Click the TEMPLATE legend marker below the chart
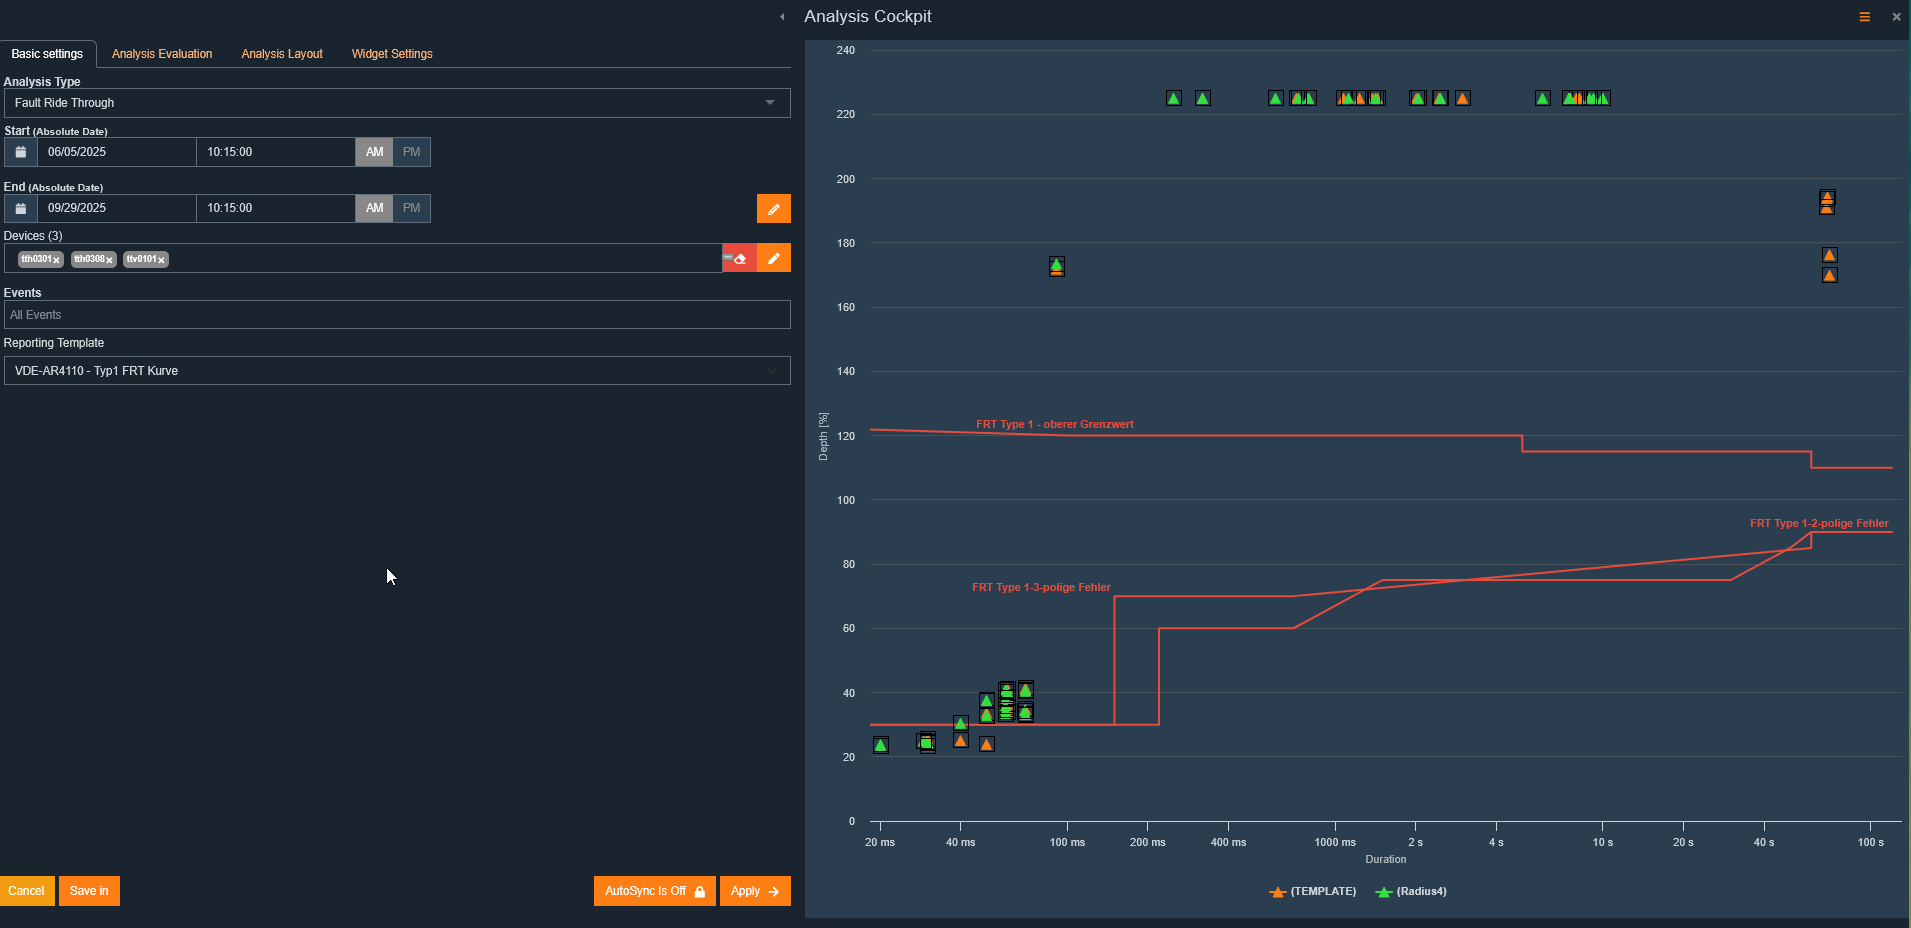This screenshot has width=1911, height=928. (1278, 892)
